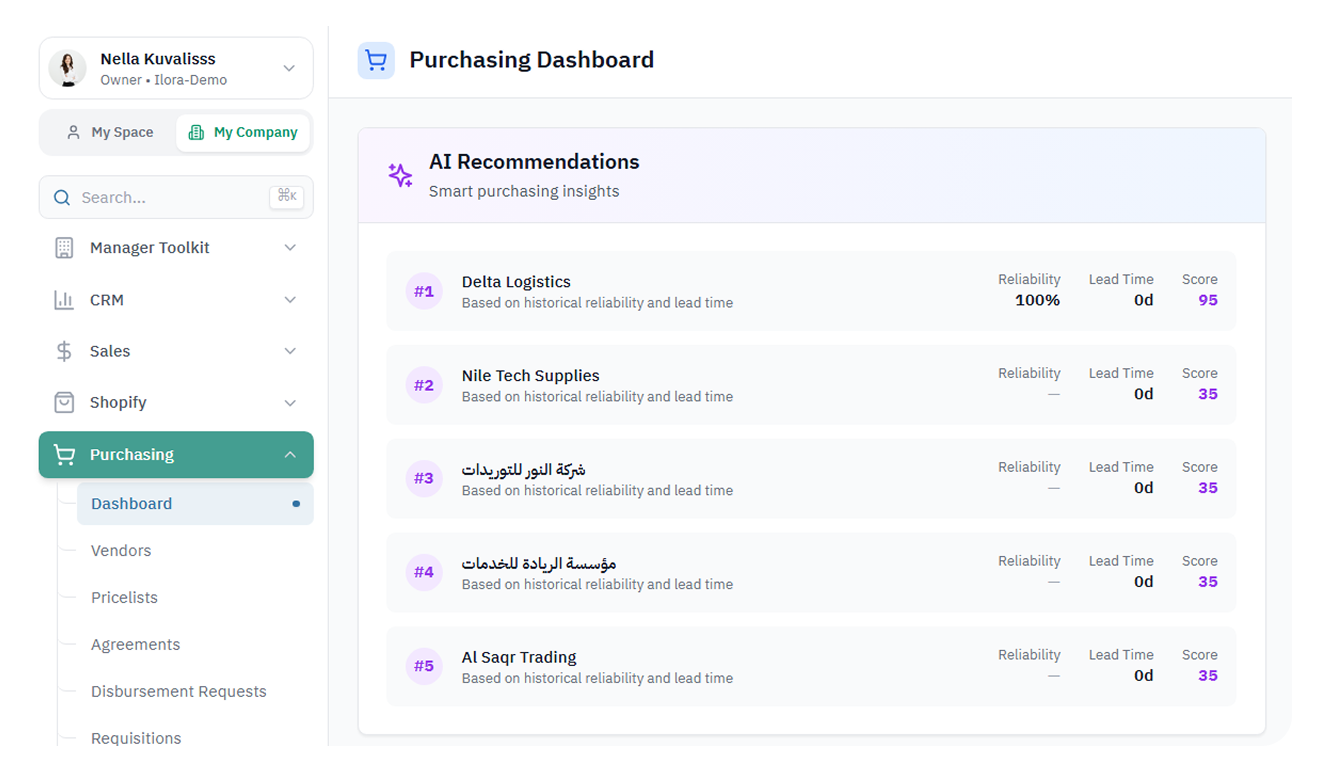Select the My Company tab

[244, 132]
